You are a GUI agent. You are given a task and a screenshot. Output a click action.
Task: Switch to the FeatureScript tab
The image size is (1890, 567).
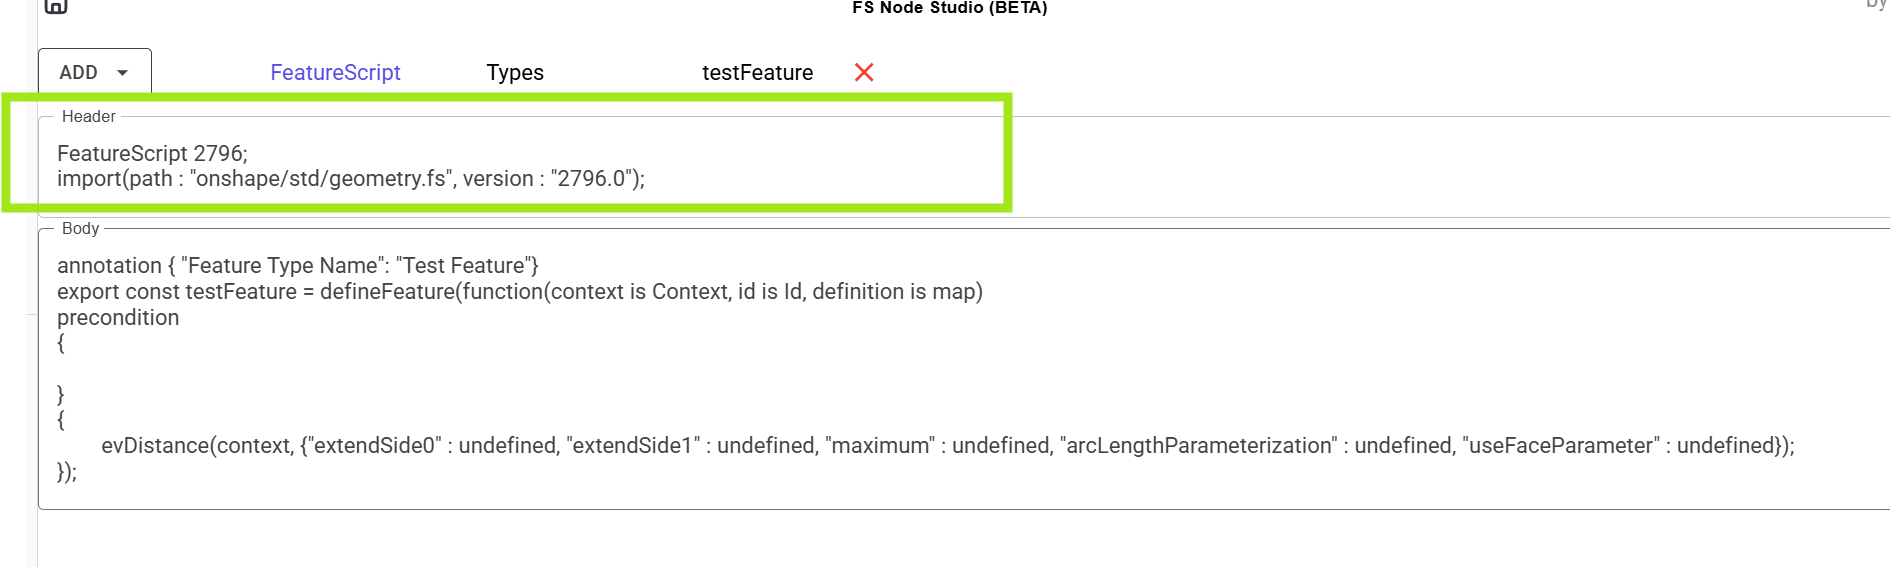click(x=335, y=72)
